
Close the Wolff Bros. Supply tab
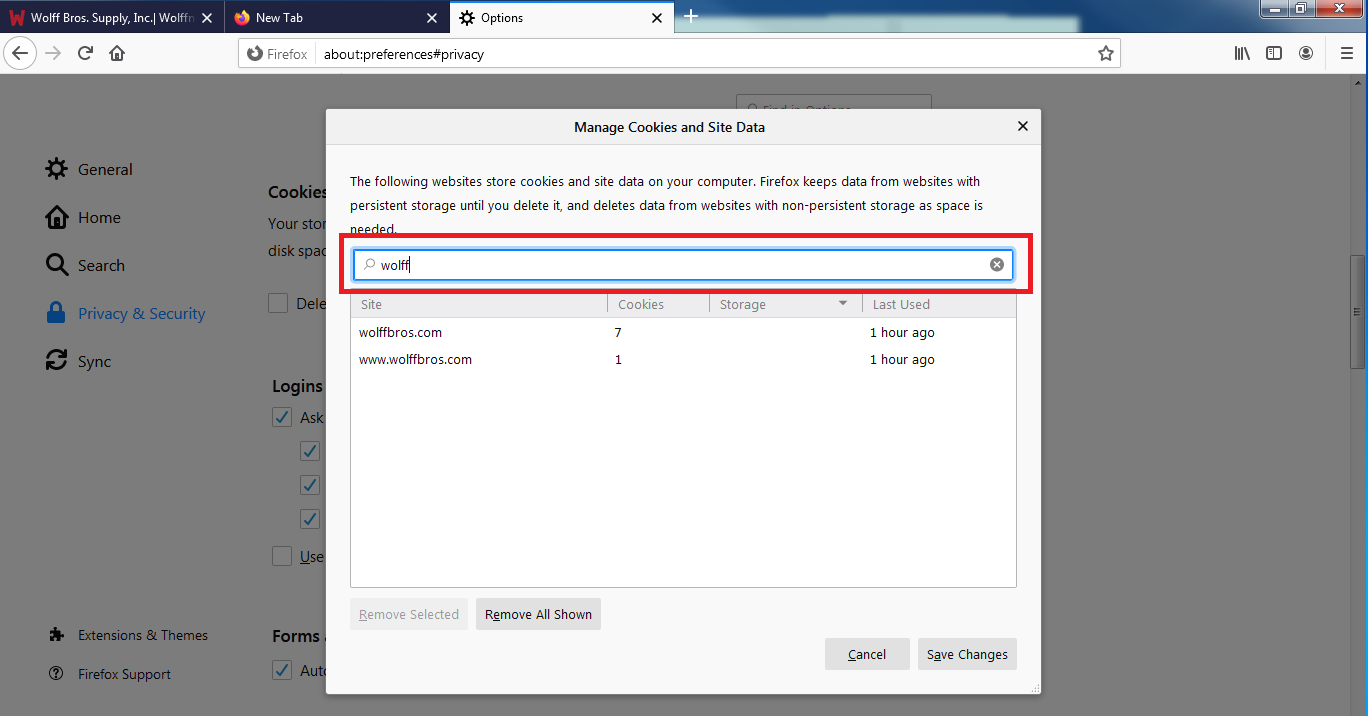coord(206,18)
